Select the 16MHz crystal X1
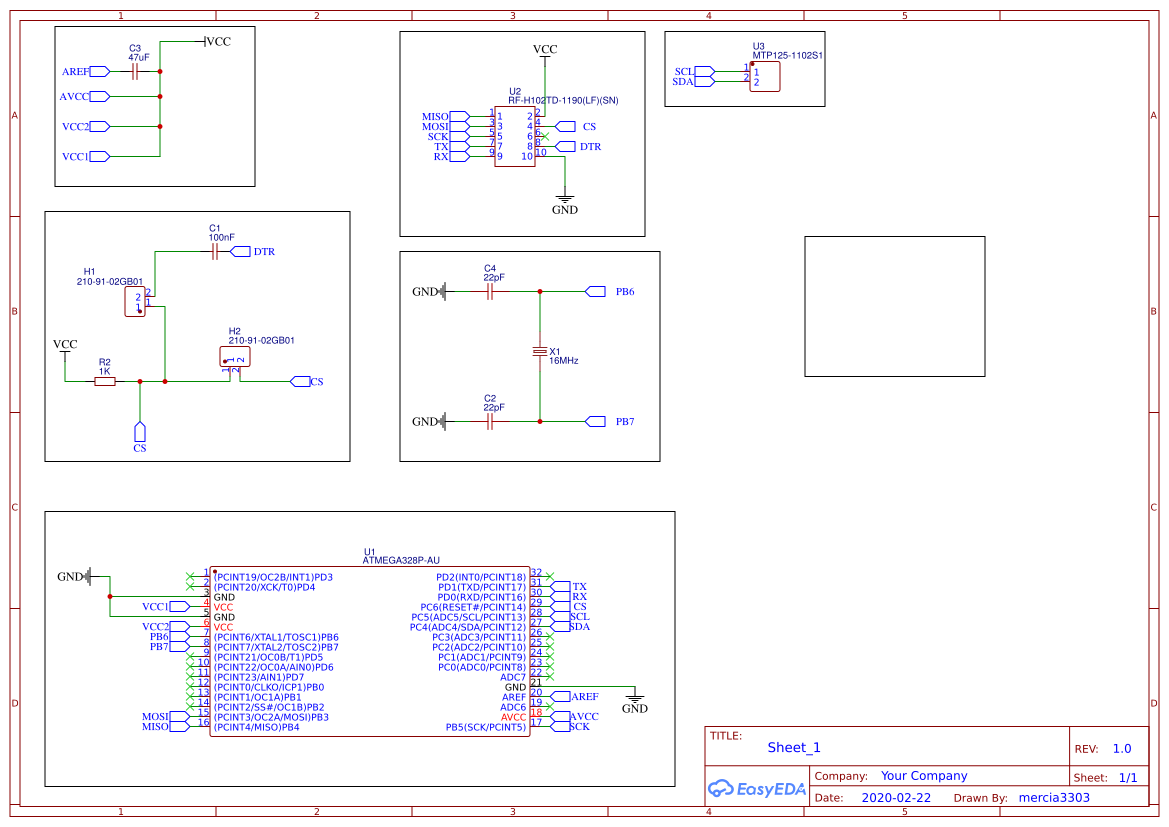 (541, 352)
